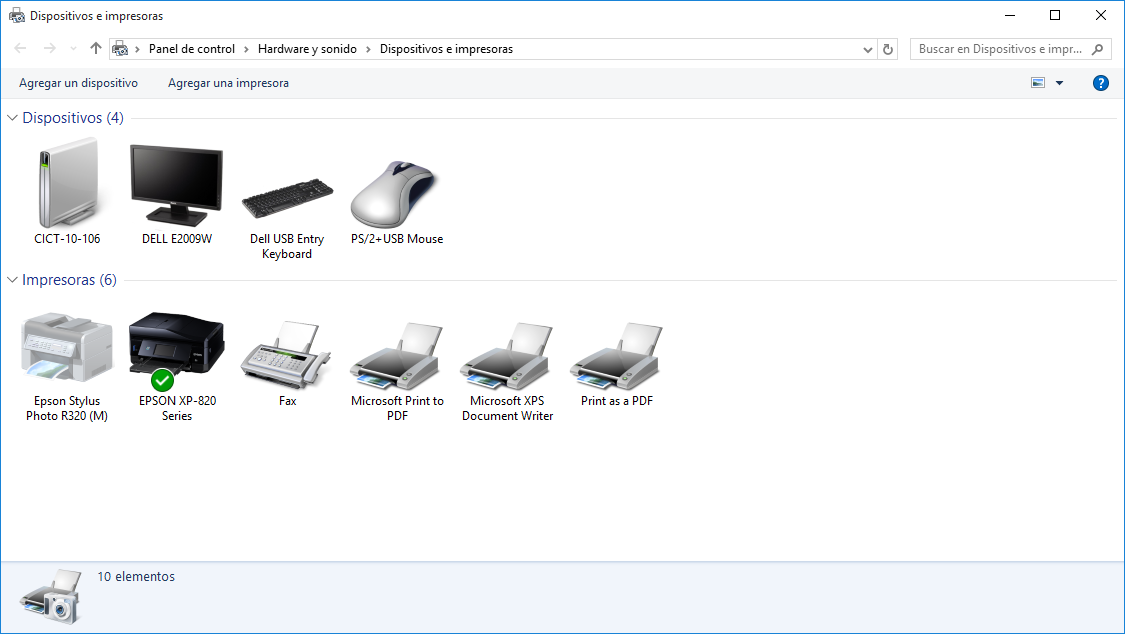Select the PS/2+USB Mouse device
The height and width of the screenshot is (634, 1125).
pyautogui.click(x=396, y=193)
